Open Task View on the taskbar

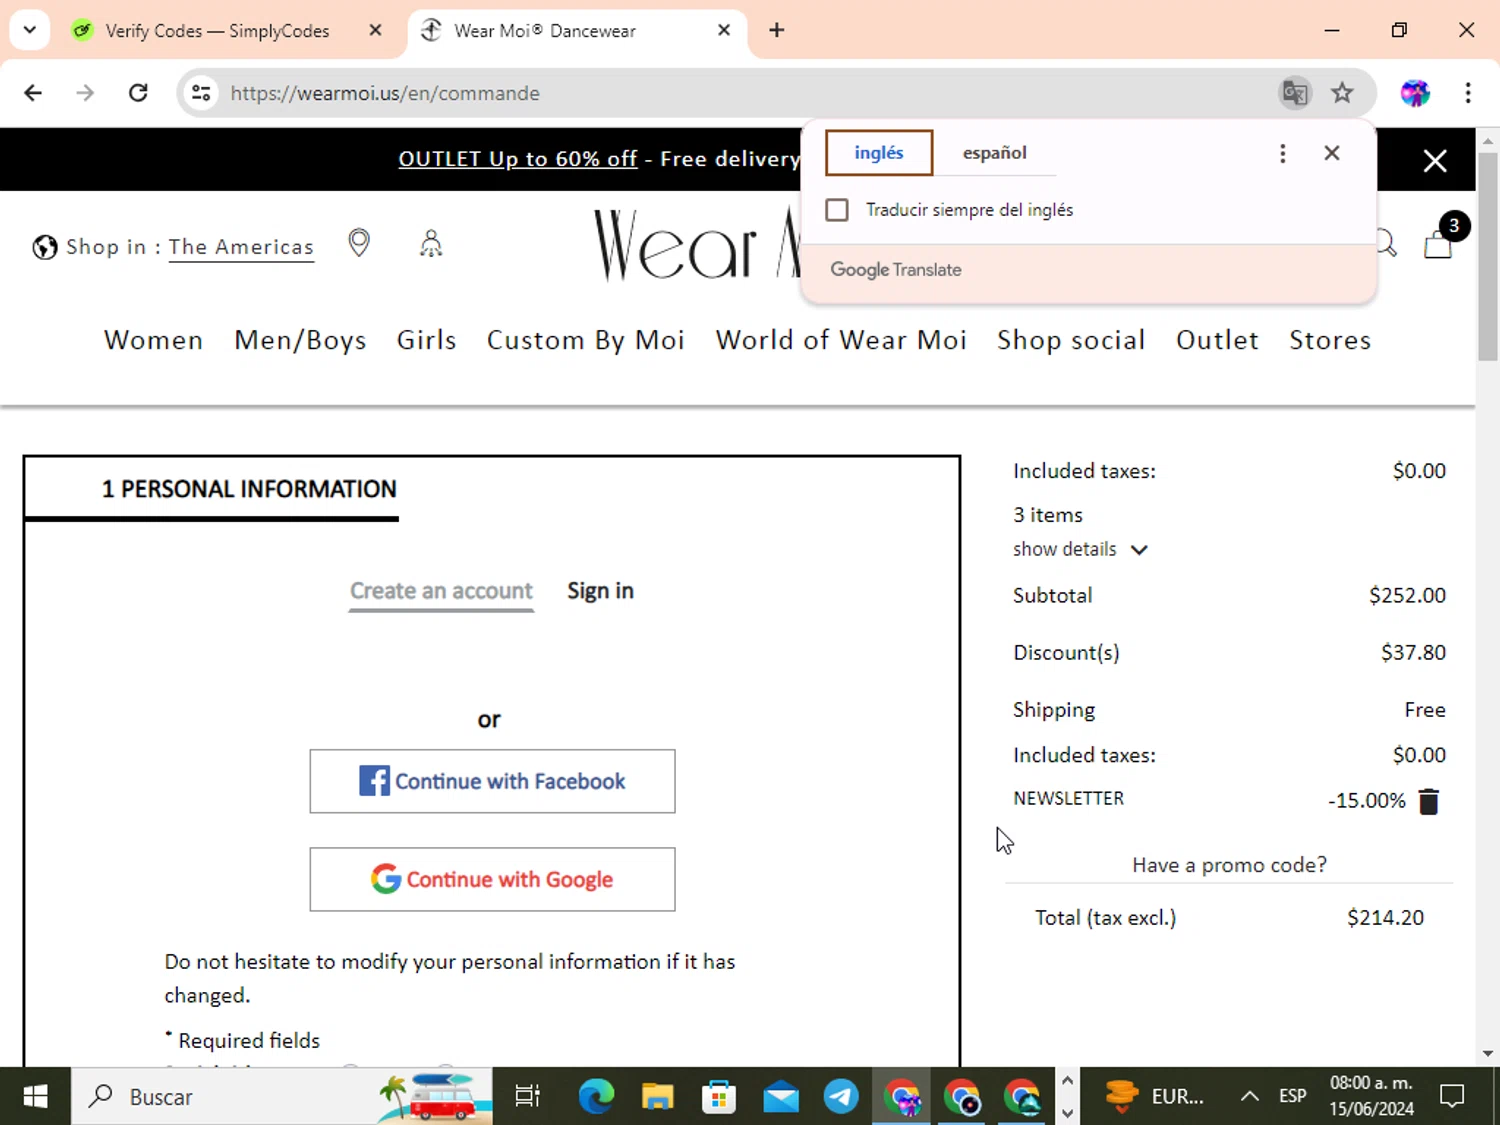[x=527, y=1097]
